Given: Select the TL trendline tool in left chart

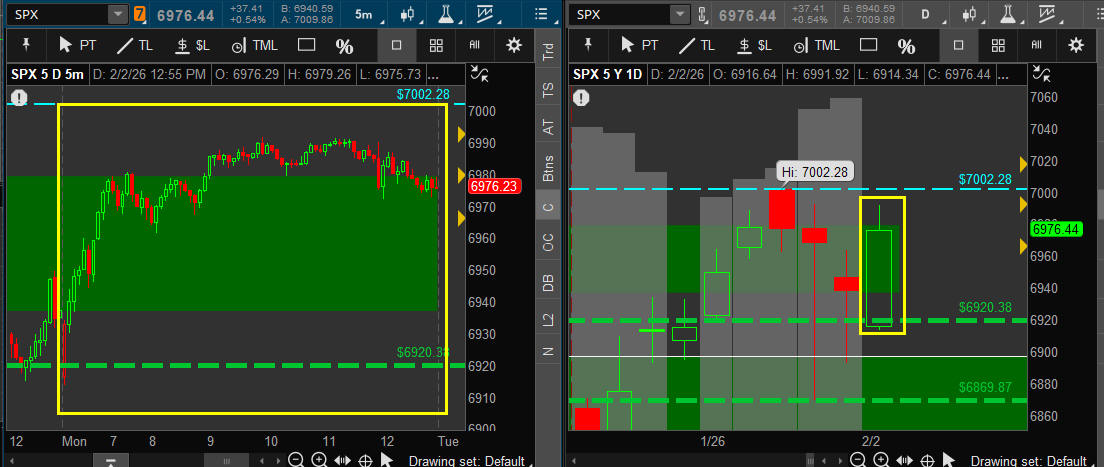Looking at the screenshot, I should point(134,45).
